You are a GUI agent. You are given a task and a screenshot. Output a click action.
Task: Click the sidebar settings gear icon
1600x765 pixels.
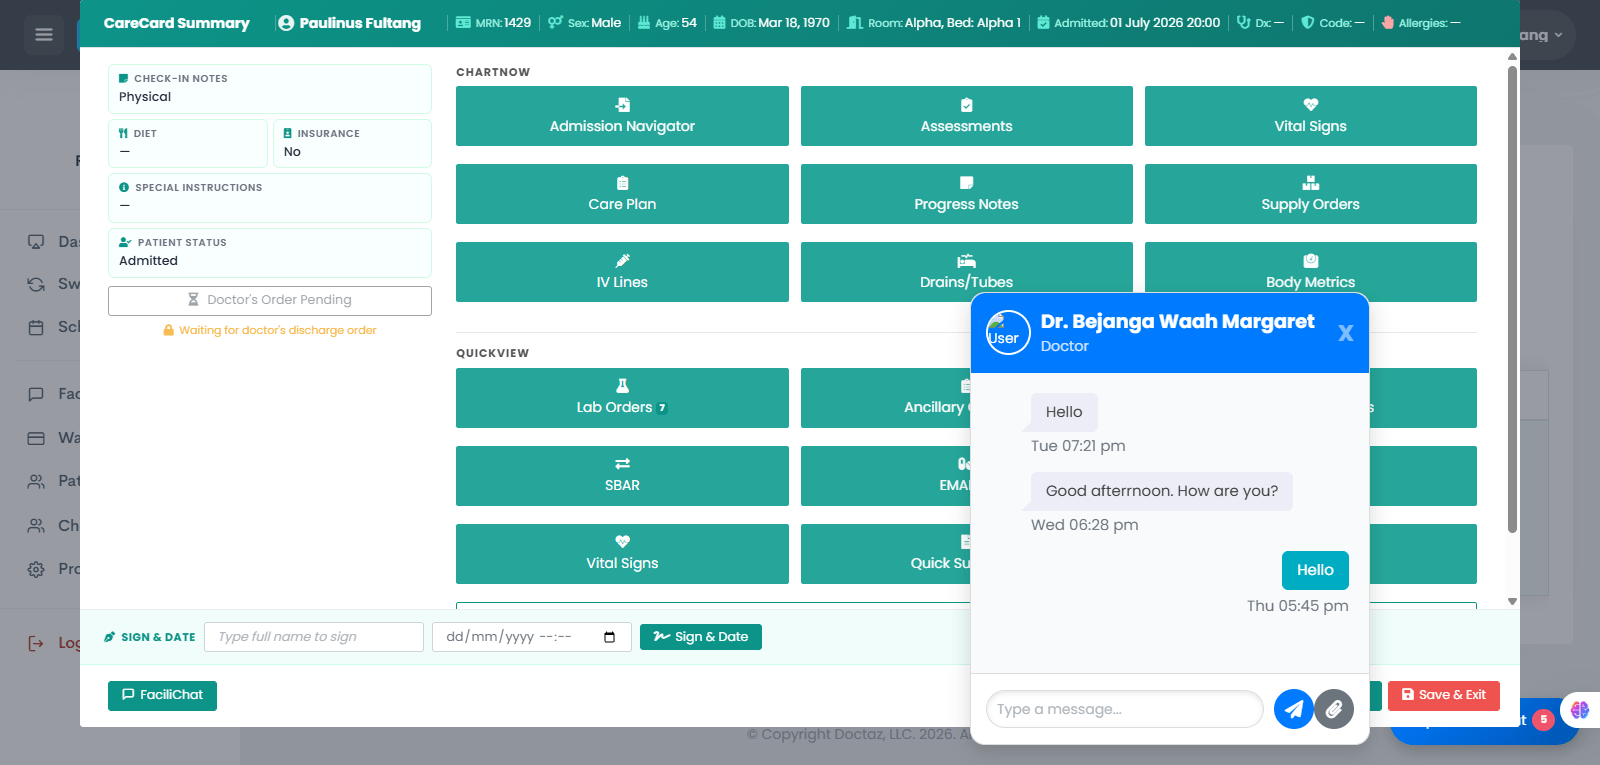(x=36, y=569)
